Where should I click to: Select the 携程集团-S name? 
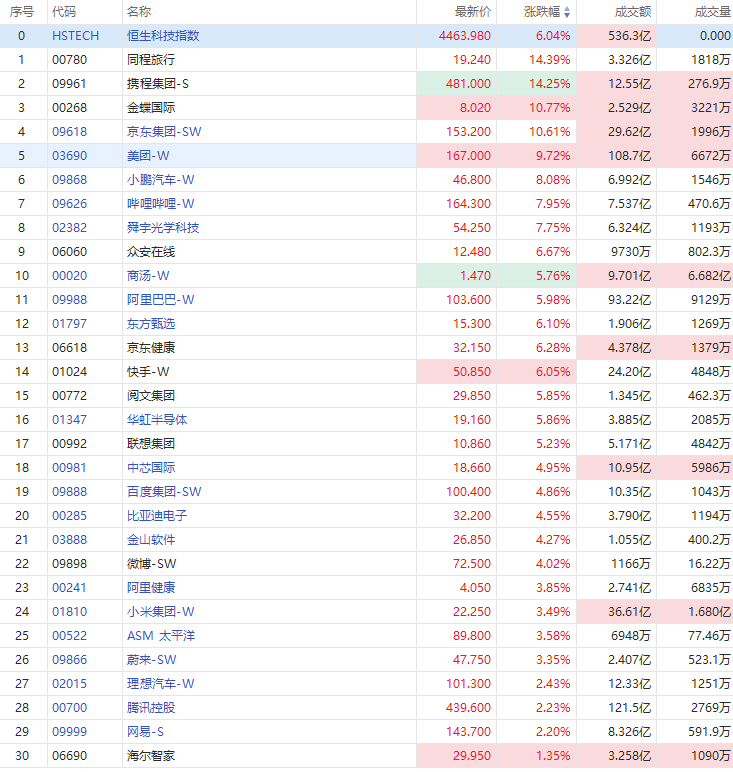click(x=158, y=84)
